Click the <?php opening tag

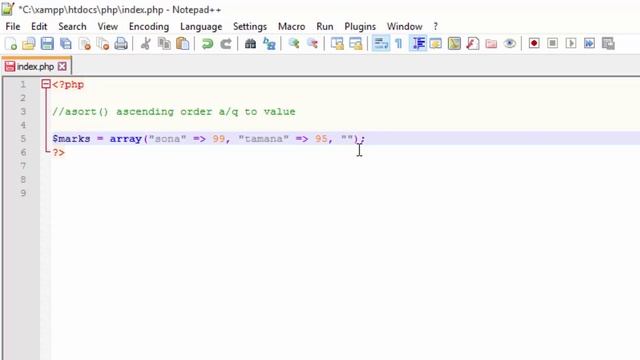click(x=68, y=85)
